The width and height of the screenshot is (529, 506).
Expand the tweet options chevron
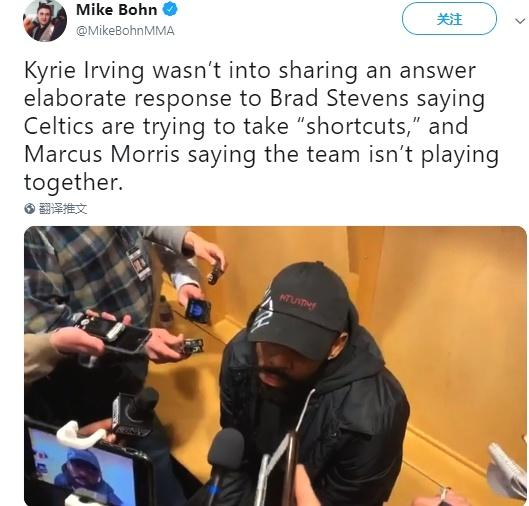520,21
